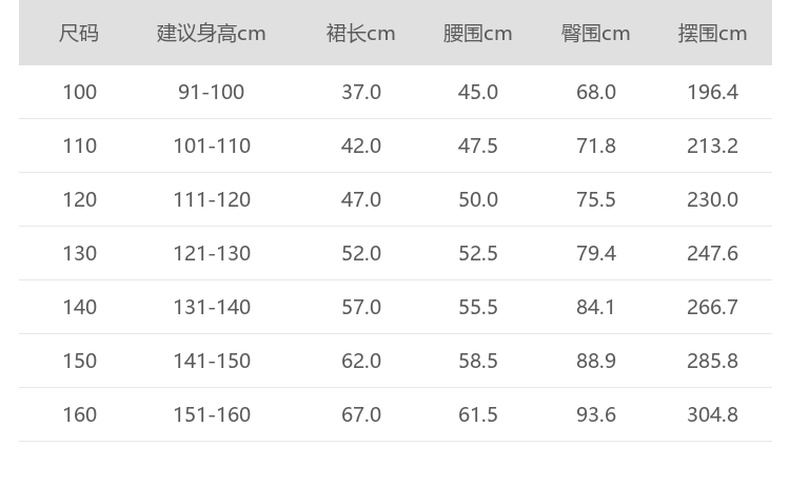Image resolution: width=790 pixels, height=485 pixels.
Task: Select the 建议身高cm column header
Action: 211,33
